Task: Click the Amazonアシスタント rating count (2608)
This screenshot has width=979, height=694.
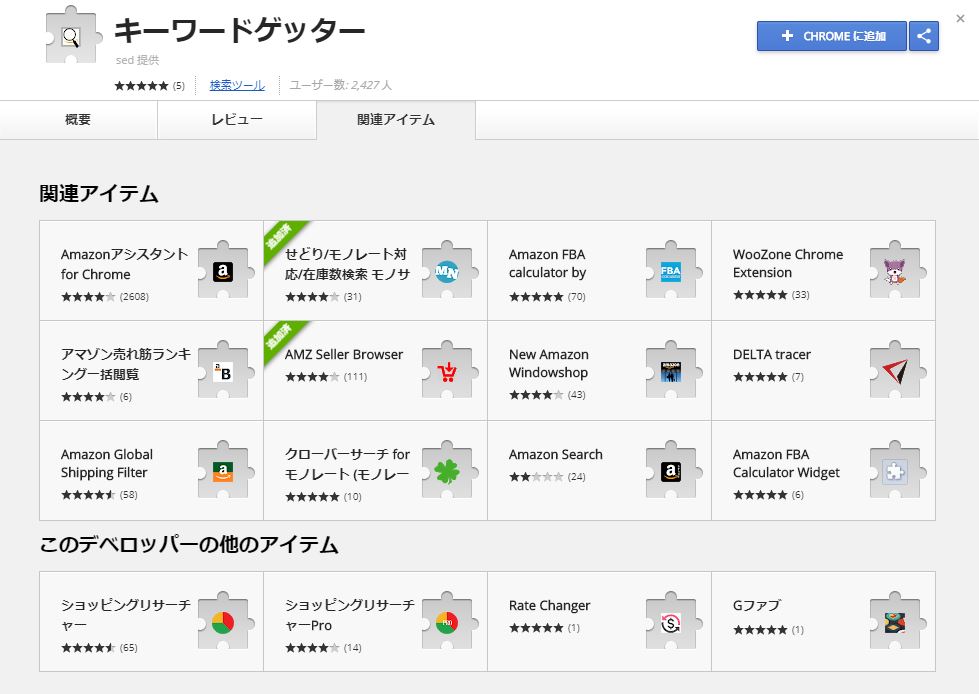Action: (134, 296)
